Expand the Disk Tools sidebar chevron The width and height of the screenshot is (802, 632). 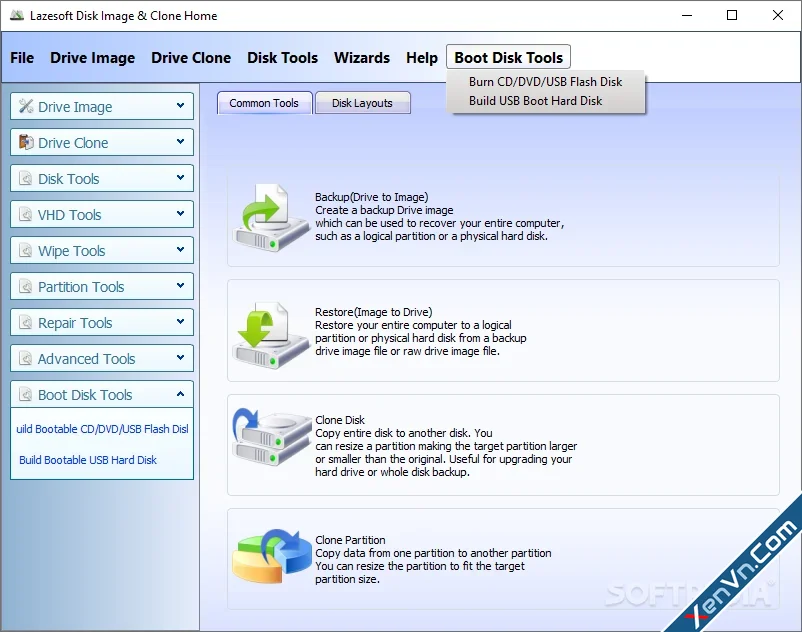[x=180, y=178]
